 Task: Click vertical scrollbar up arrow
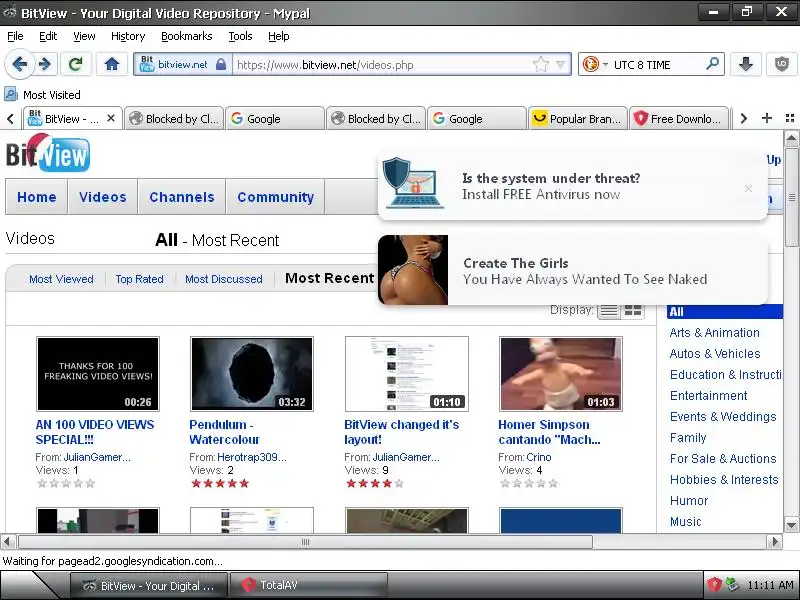(x=791, y=138)
